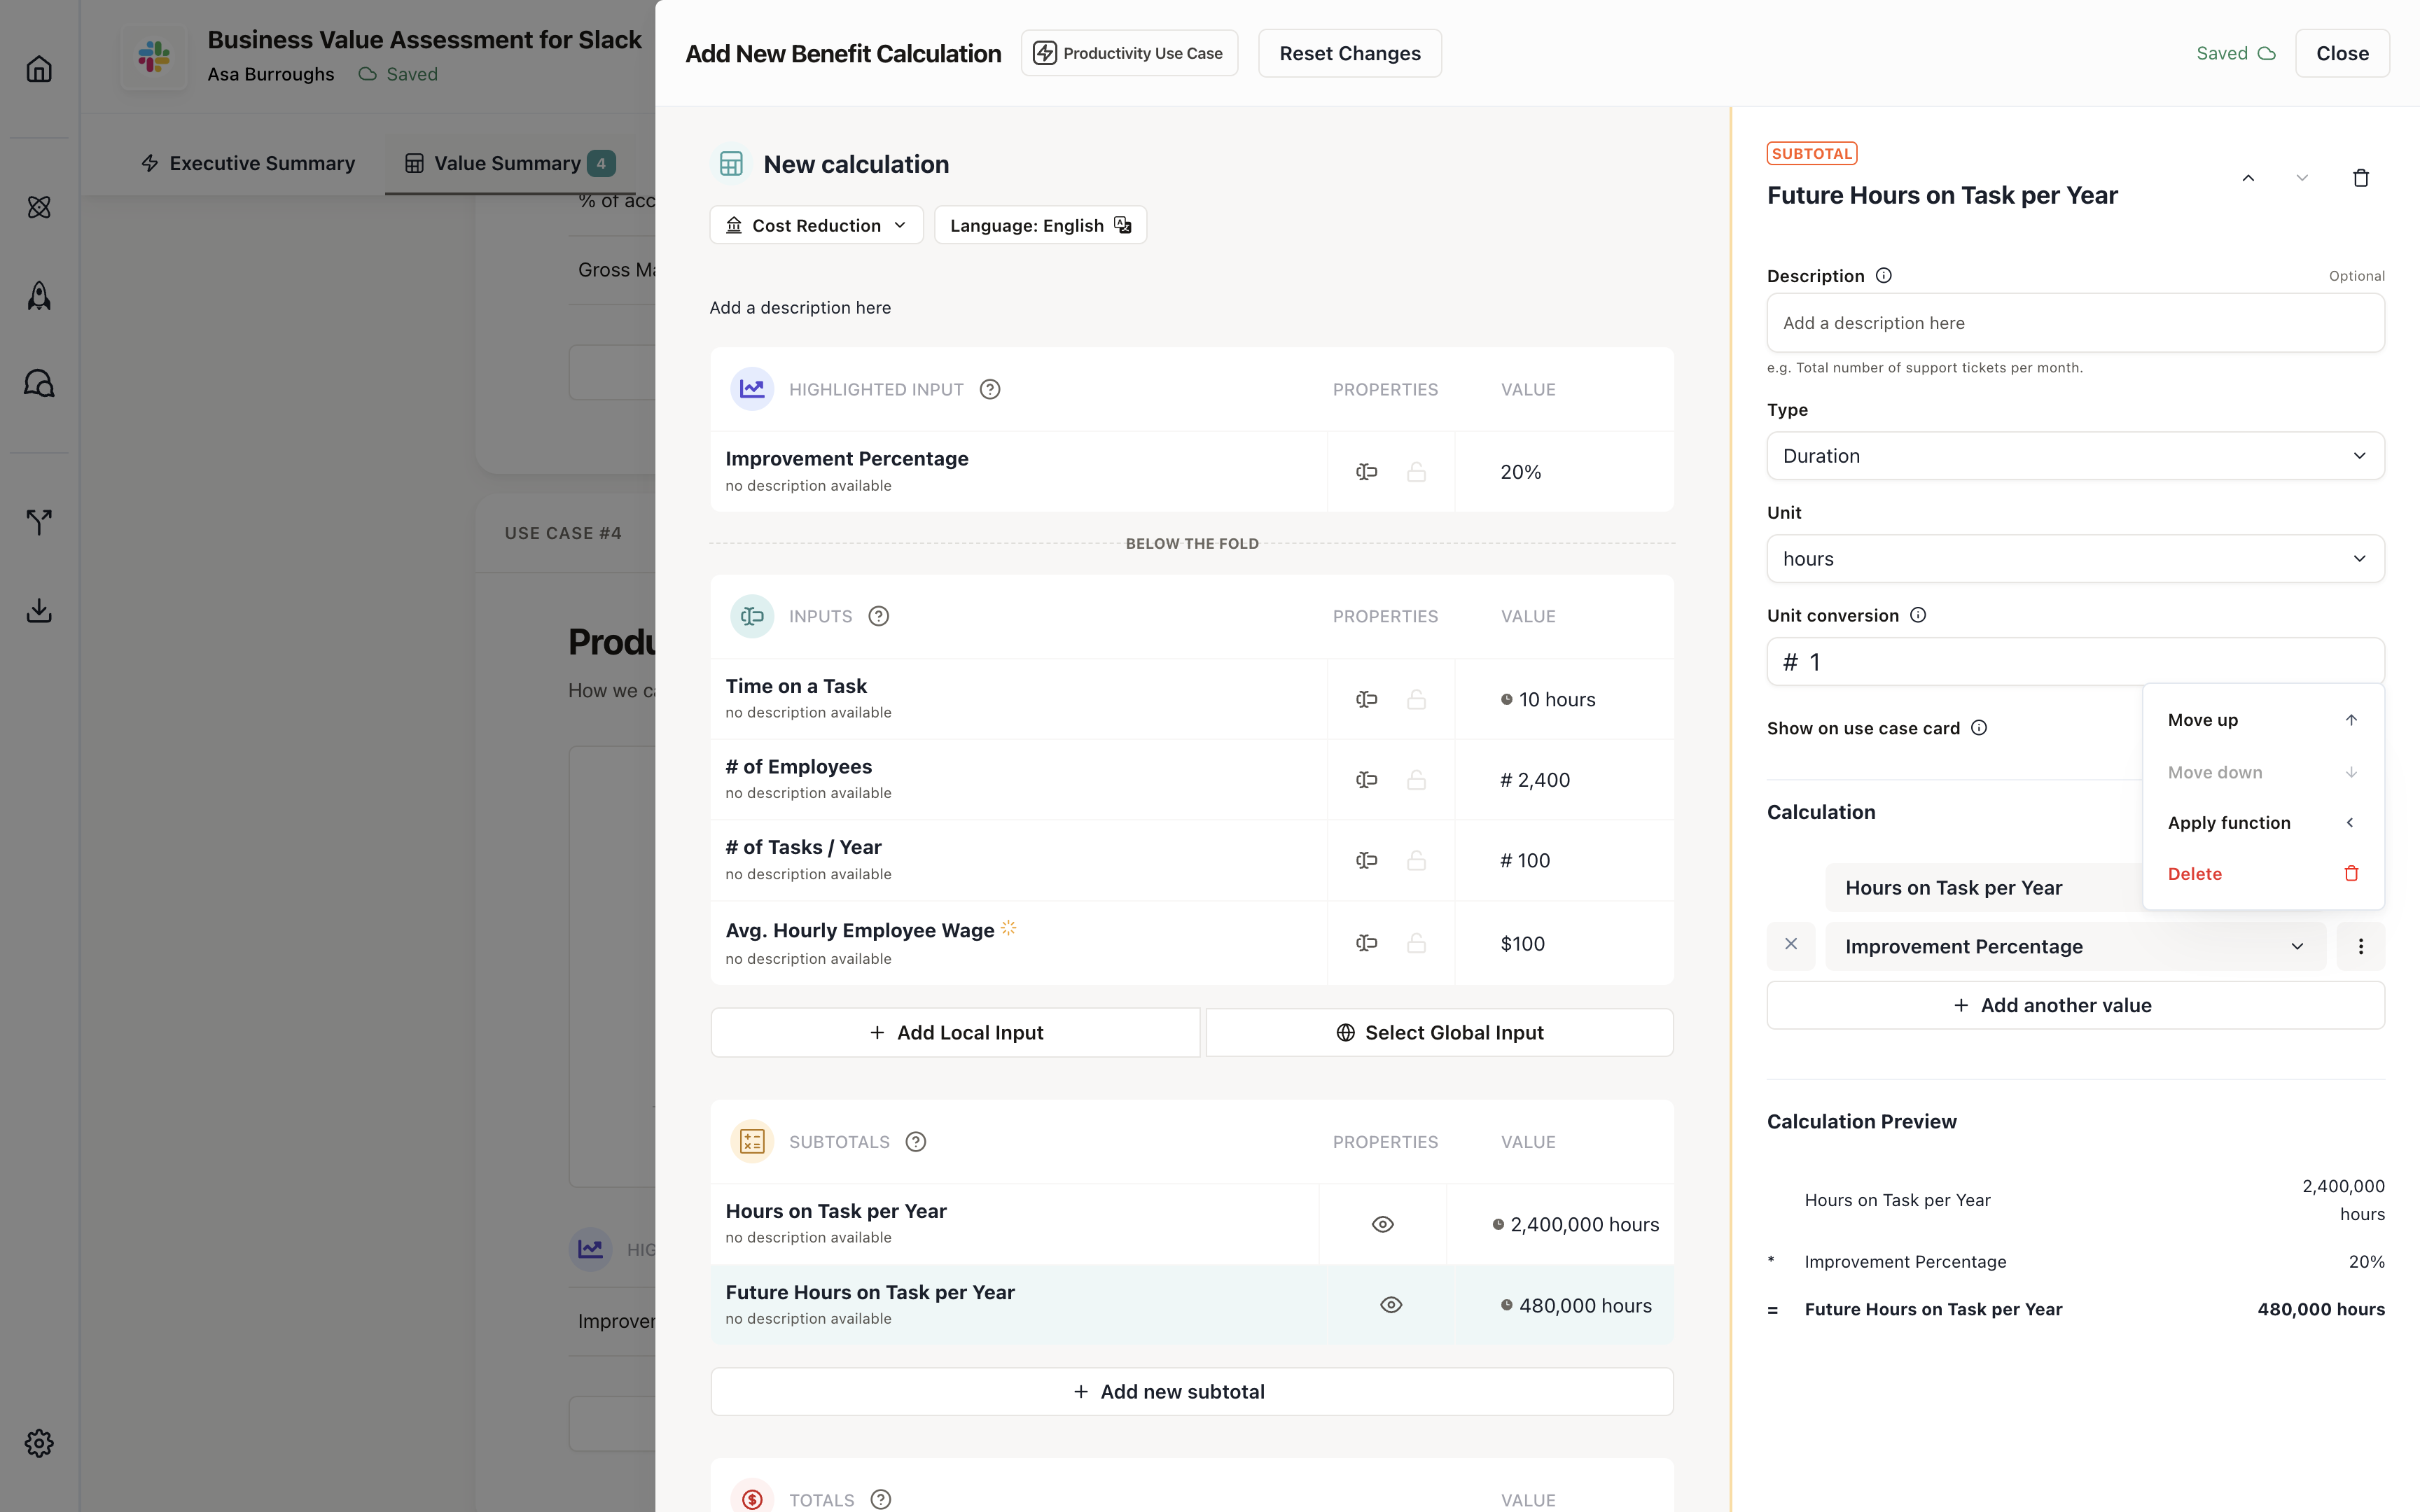Screen dimensions: 2420x1512
Task: Click the Description input field
Action: point(2075,323)
